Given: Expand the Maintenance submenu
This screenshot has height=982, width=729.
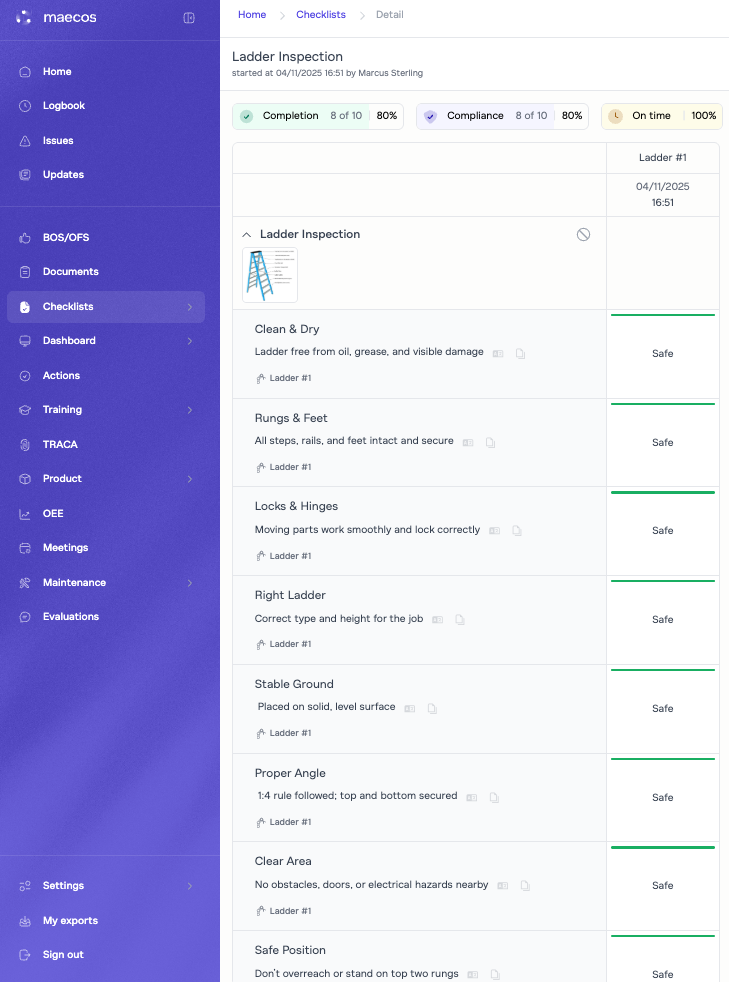Looking at the screenshot, I should pos(189,583).
